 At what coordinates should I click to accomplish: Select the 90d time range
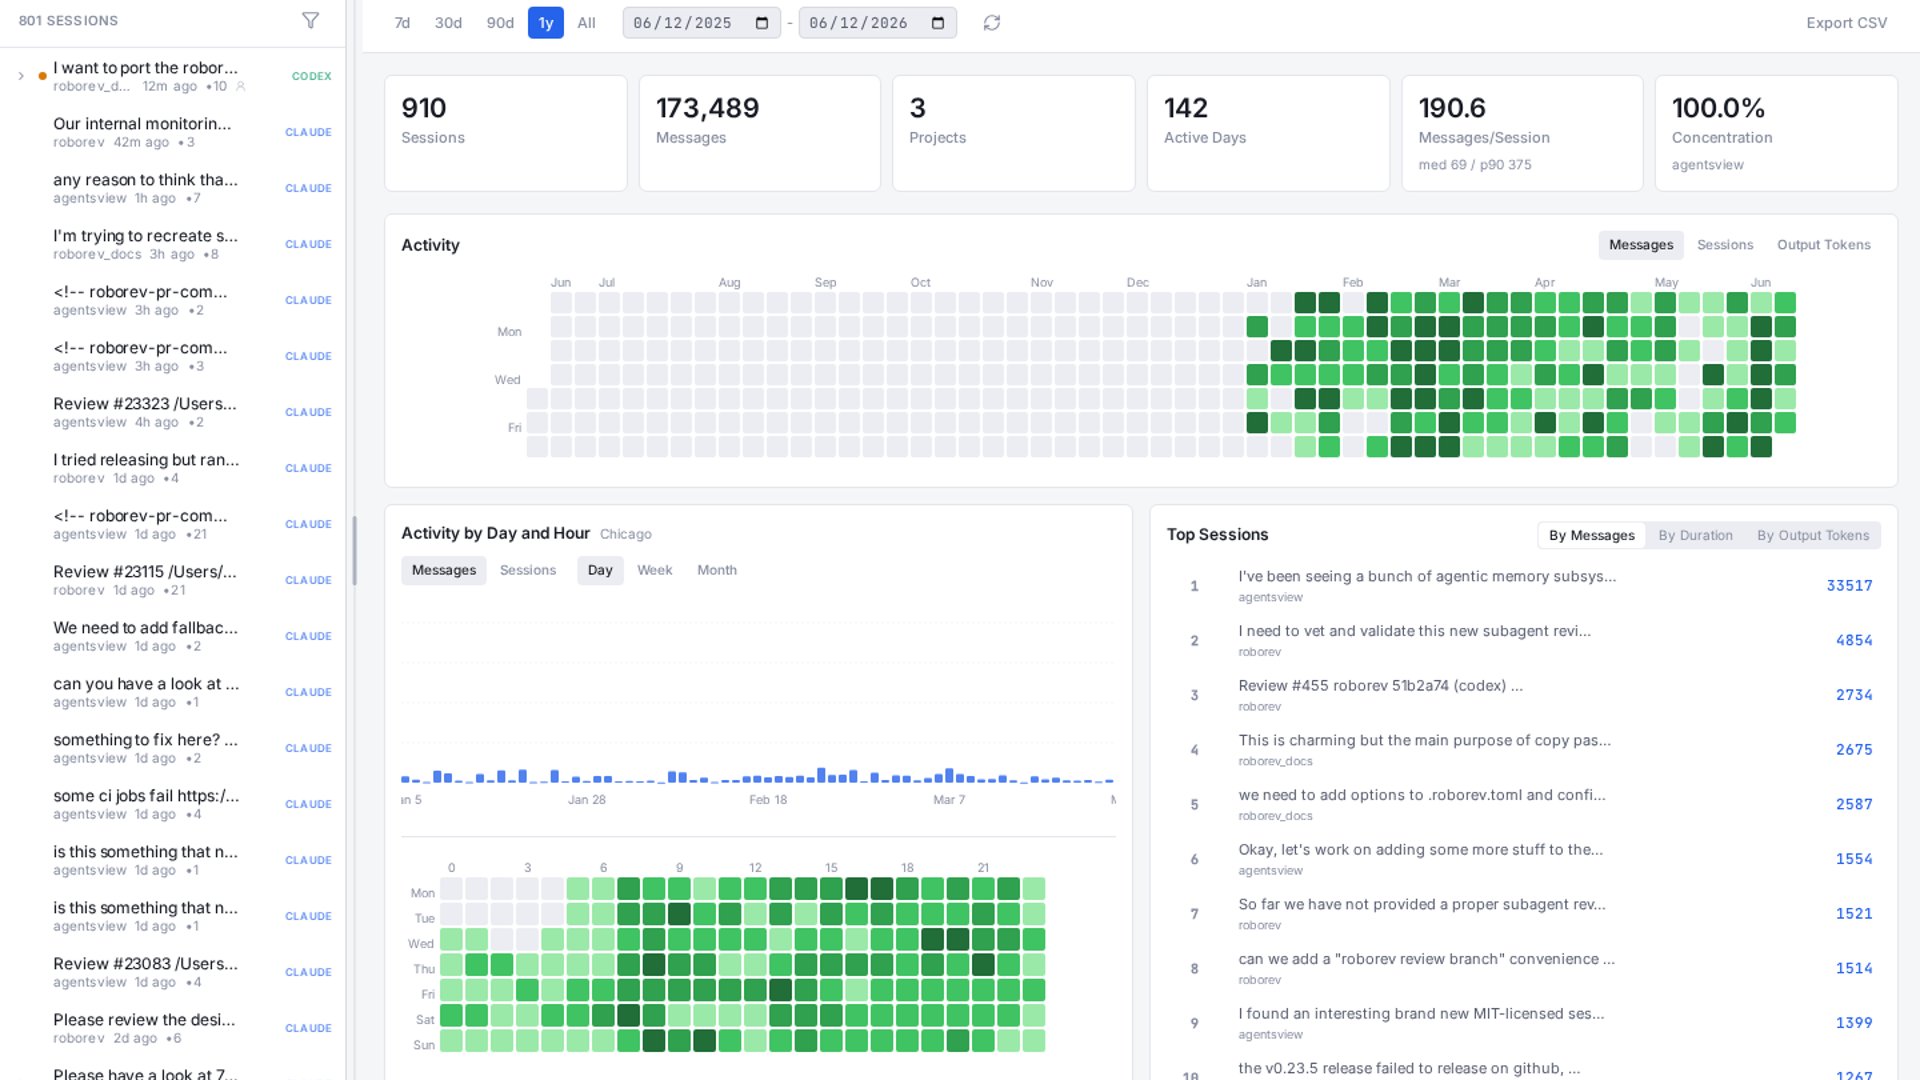pyautogui.click(x=500, y=23)
